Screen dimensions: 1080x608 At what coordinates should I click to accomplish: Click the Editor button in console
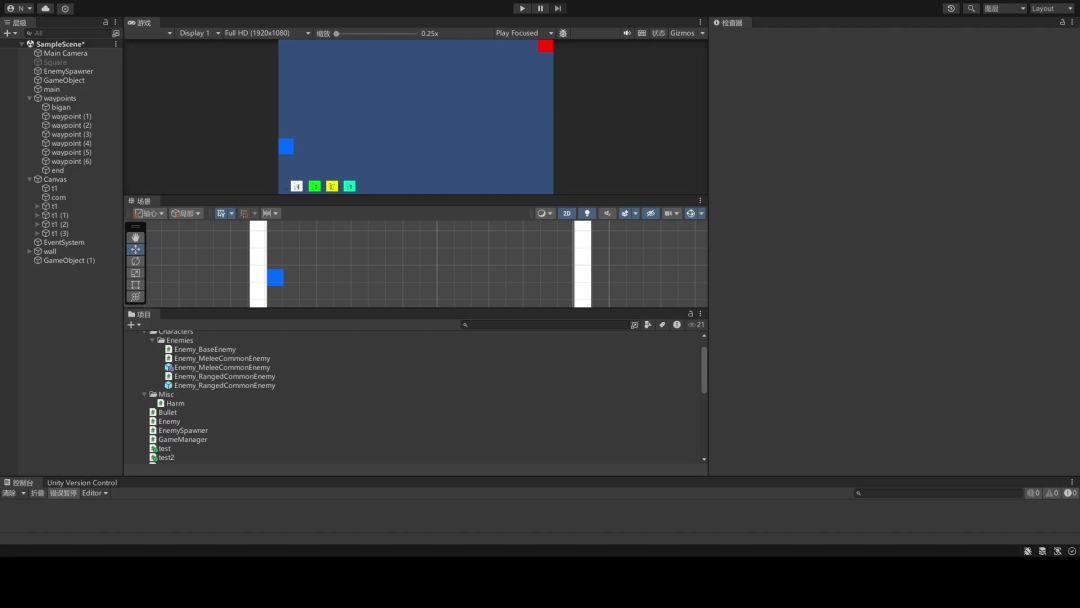click(94, 493)
